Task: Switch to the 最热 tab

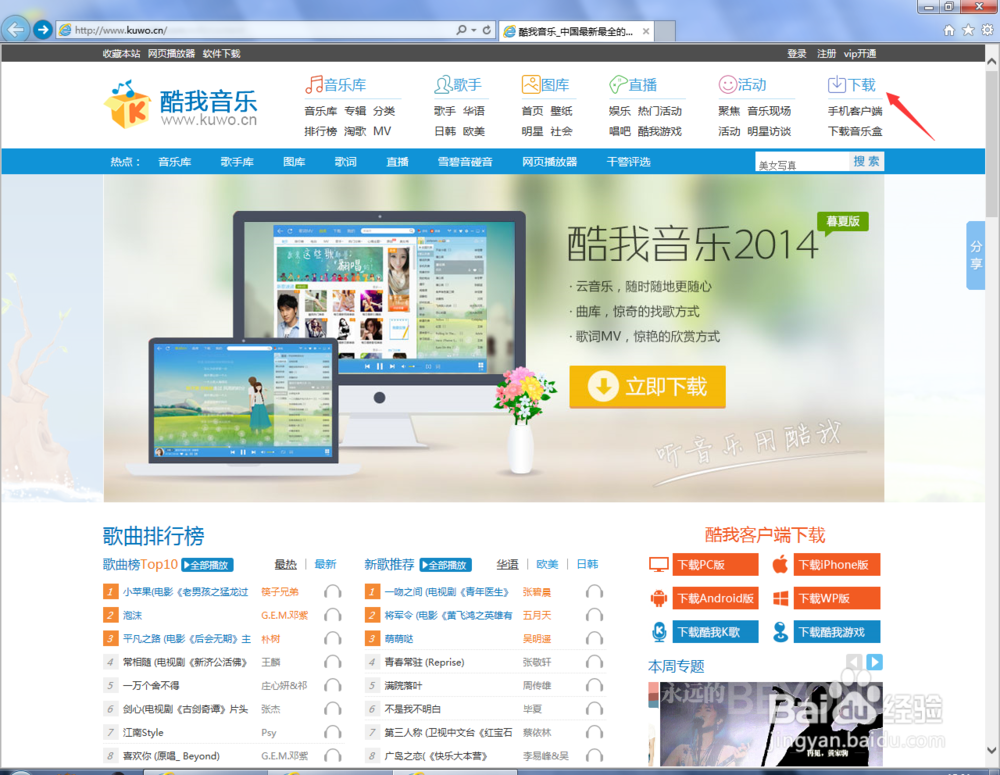Action: [x=286, y=565]
